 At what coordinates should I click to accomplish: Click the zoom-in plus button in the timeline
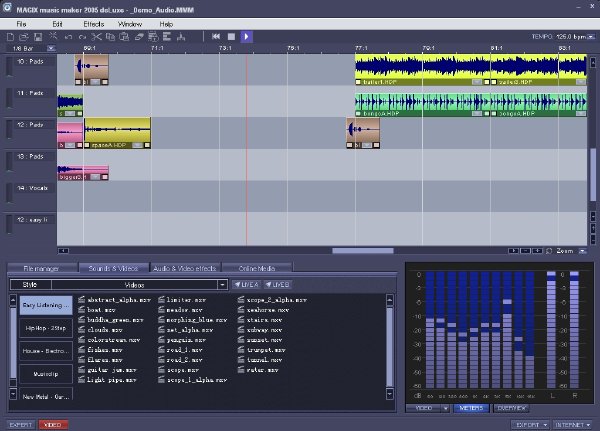(537, 251)
